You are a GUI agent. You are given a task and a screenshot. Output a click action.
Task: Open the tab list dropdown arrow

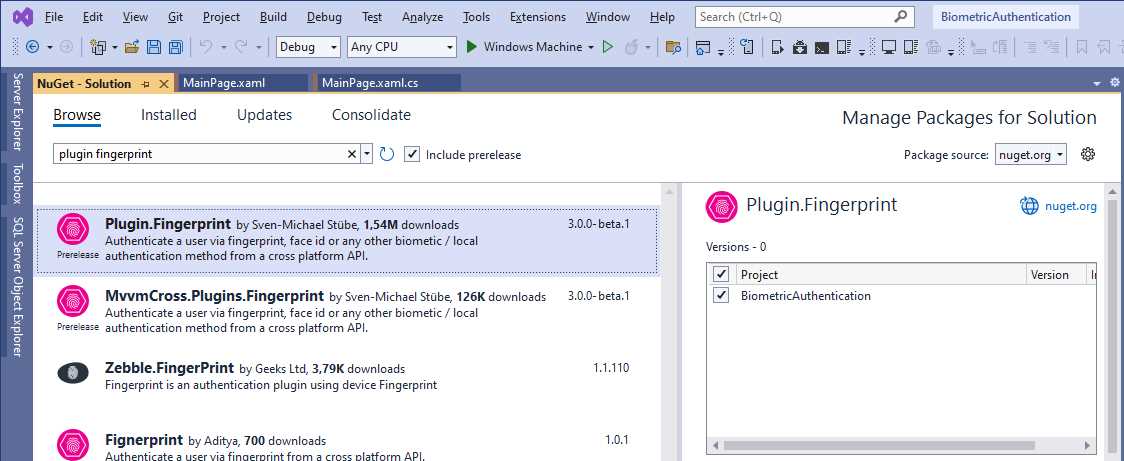[x=1097, y=84]
